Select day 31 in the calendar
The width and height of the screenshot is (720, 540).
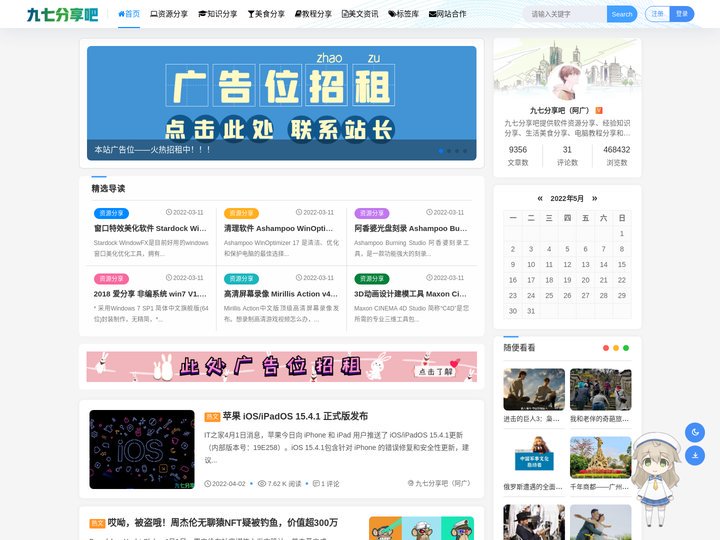531,311
